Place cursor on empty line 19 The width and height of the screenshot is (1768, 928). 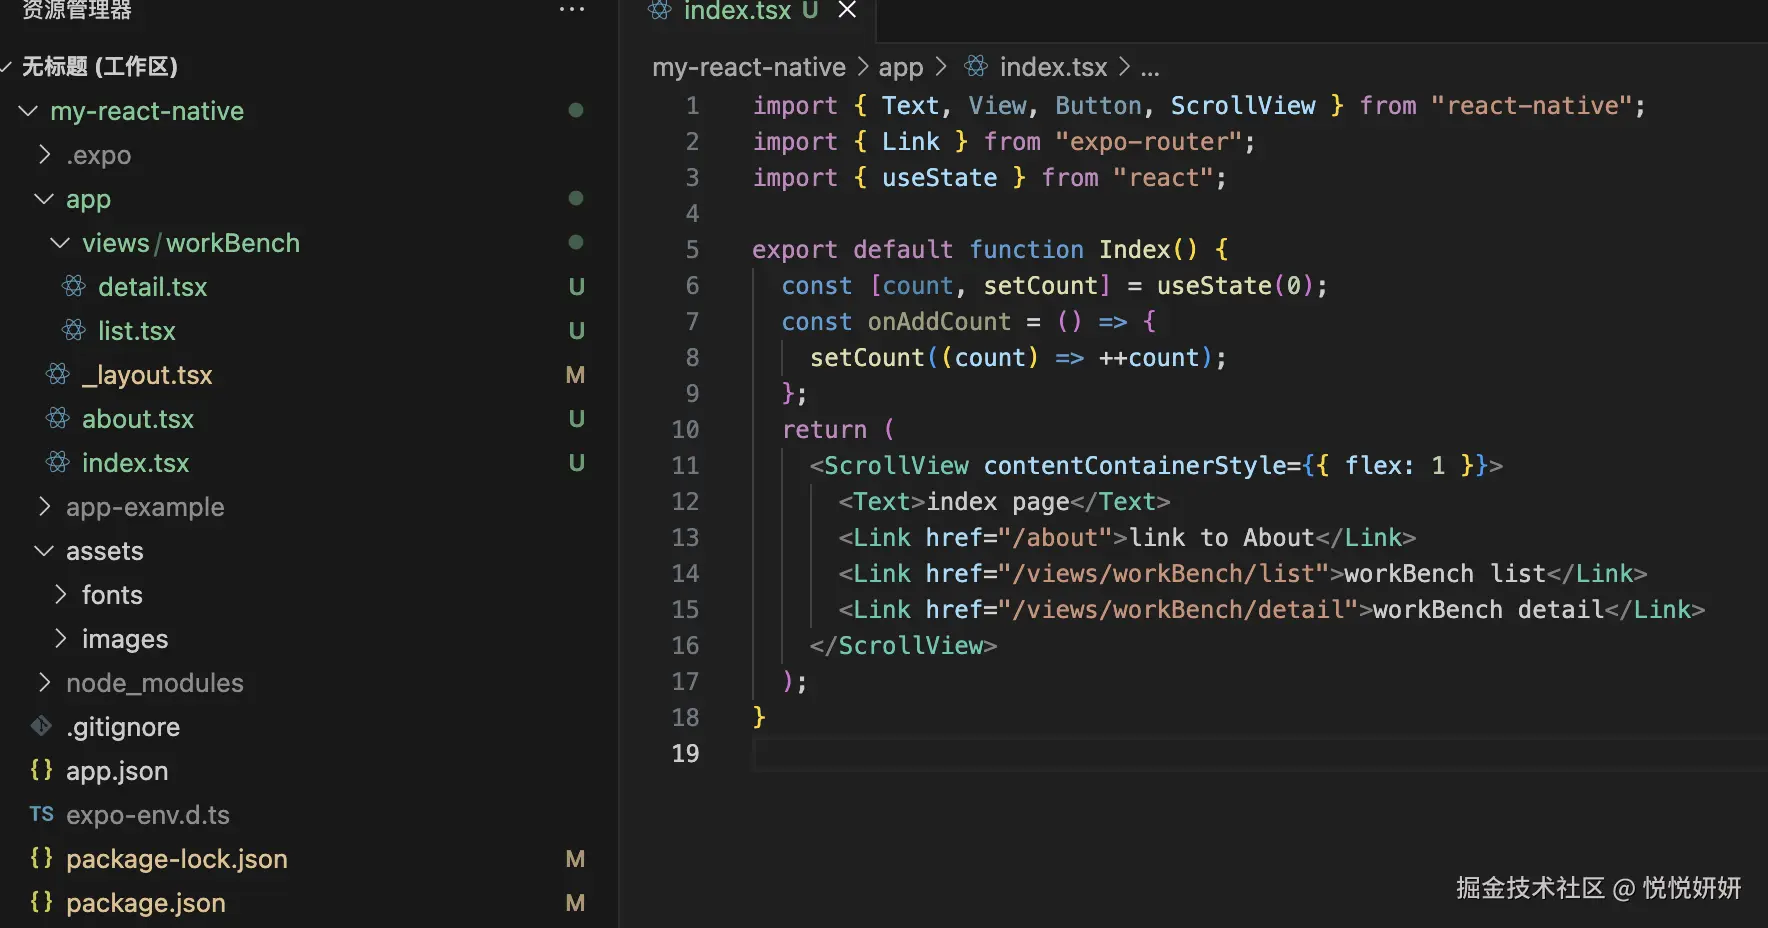pos(1258,753)
